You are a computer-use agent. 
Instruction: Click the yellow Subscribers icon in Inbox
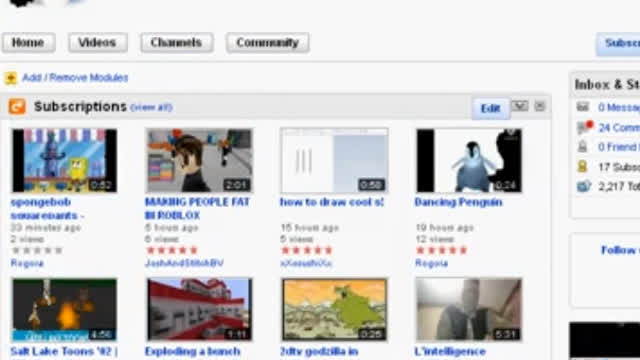583,166
